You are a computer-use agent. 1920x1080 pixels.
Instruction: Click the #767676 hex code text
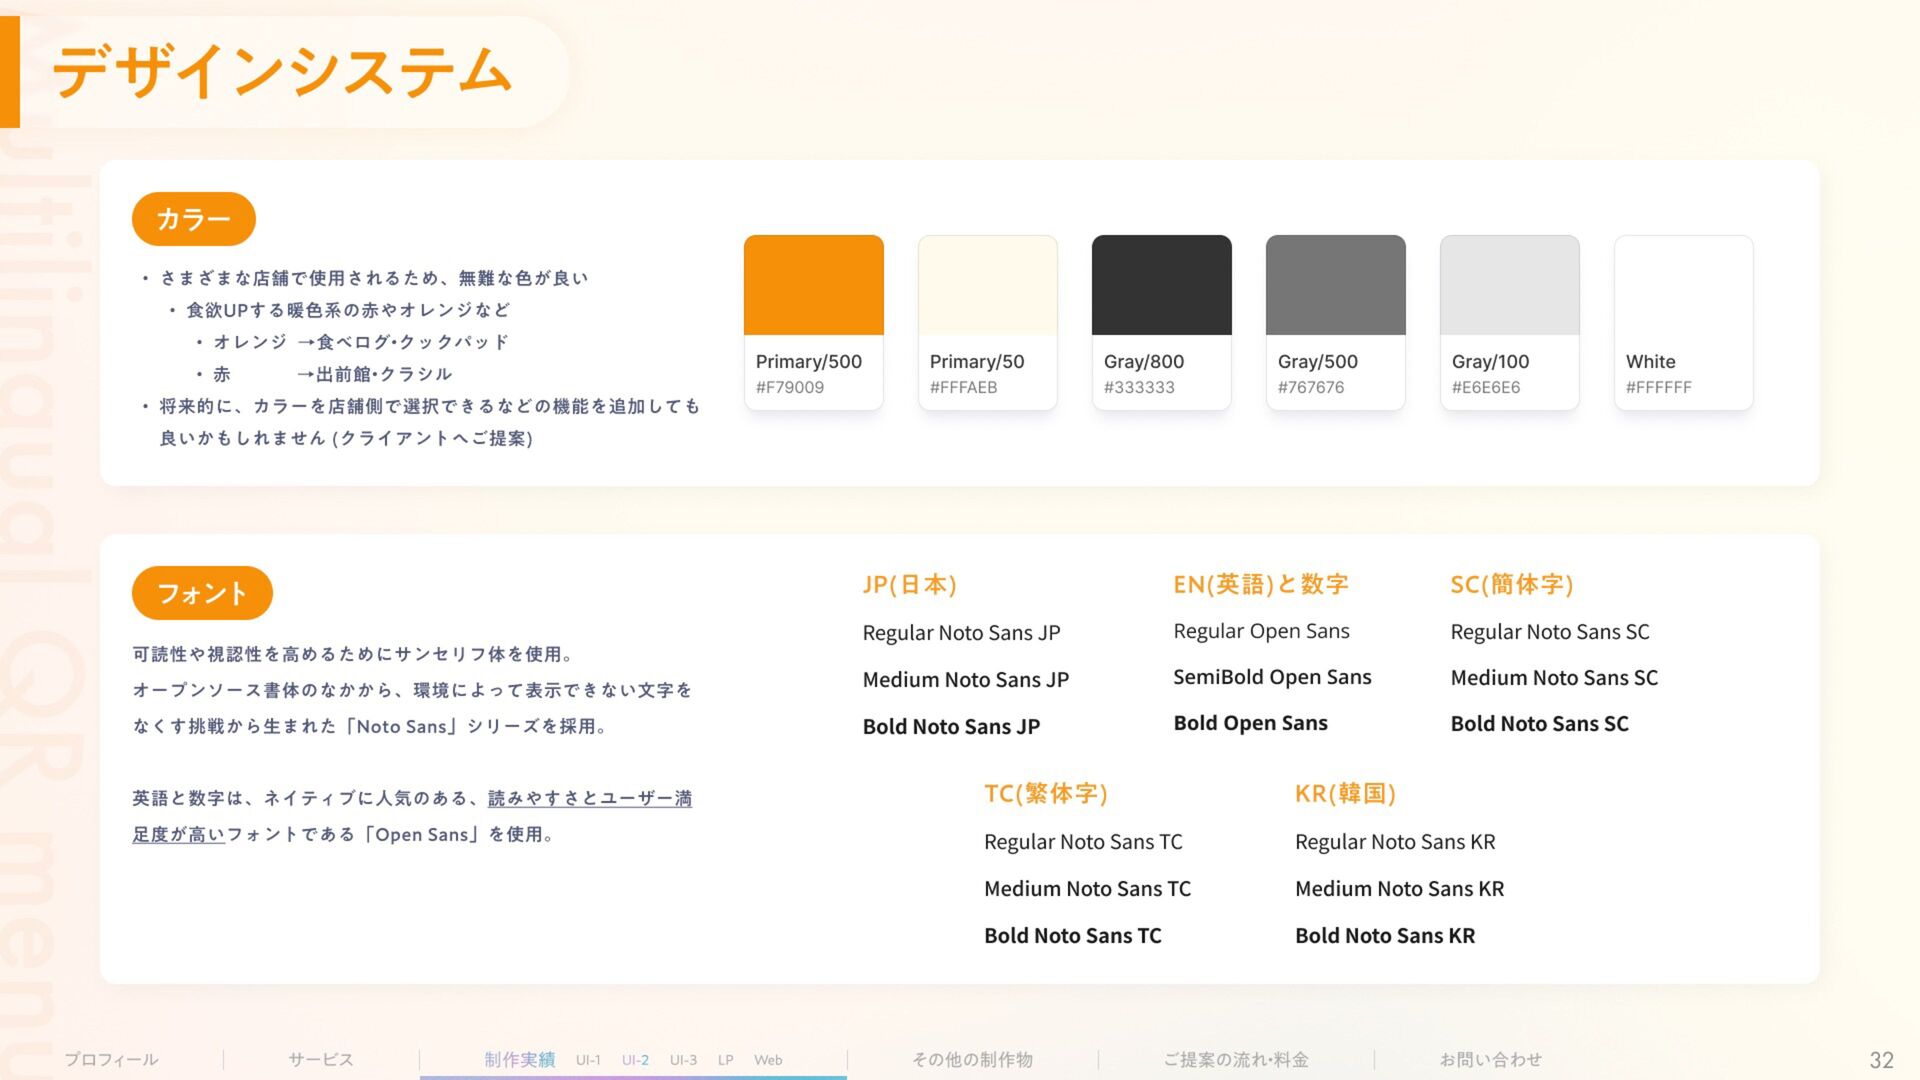[x=1311, y=387]
